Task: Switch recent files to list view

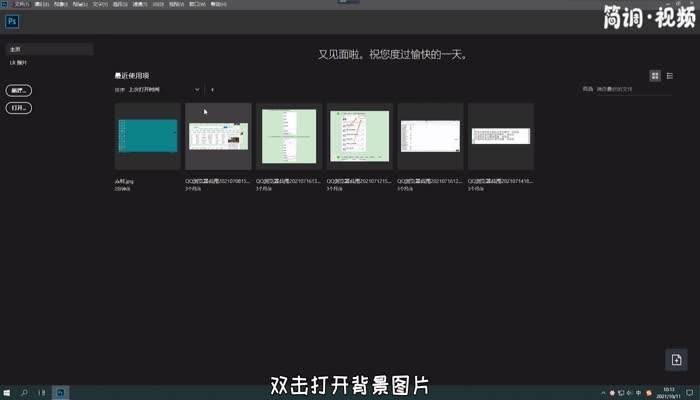Action: coord(670,75)
